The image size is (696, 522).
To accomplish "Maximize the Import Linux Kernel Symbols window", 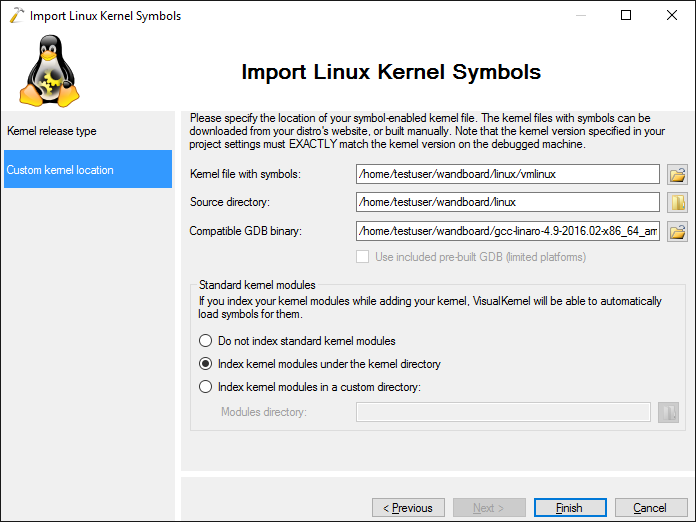I will (626, 15).
